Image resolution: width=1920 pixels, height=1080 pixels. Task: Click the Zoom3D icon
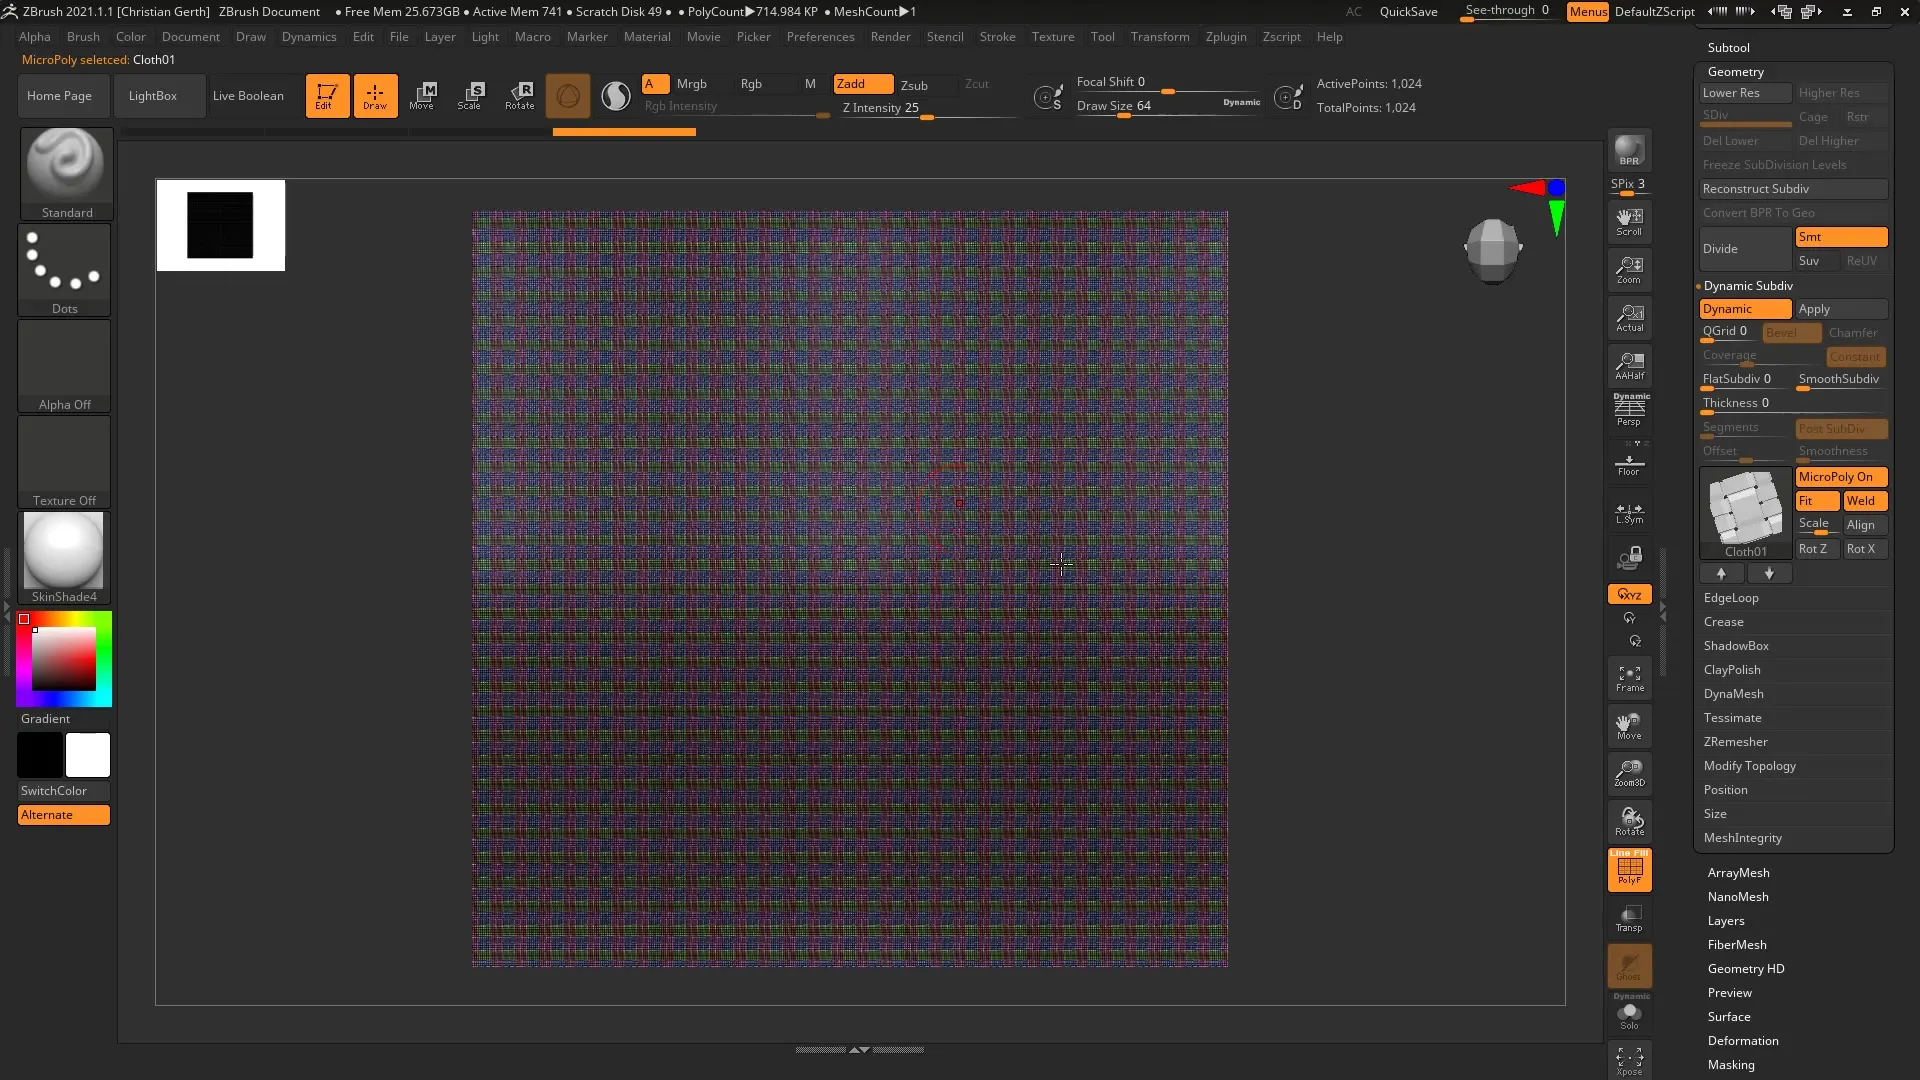1629,774
